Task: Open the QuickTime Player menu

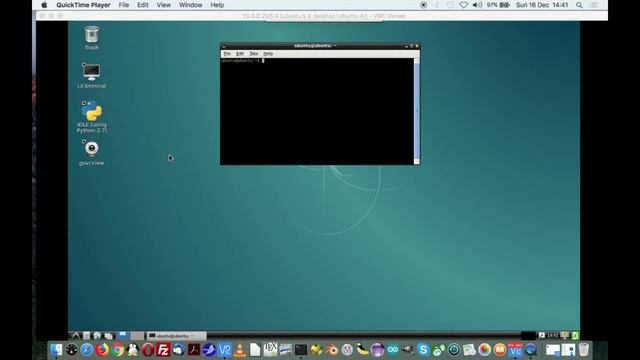Action: [83, 5]
